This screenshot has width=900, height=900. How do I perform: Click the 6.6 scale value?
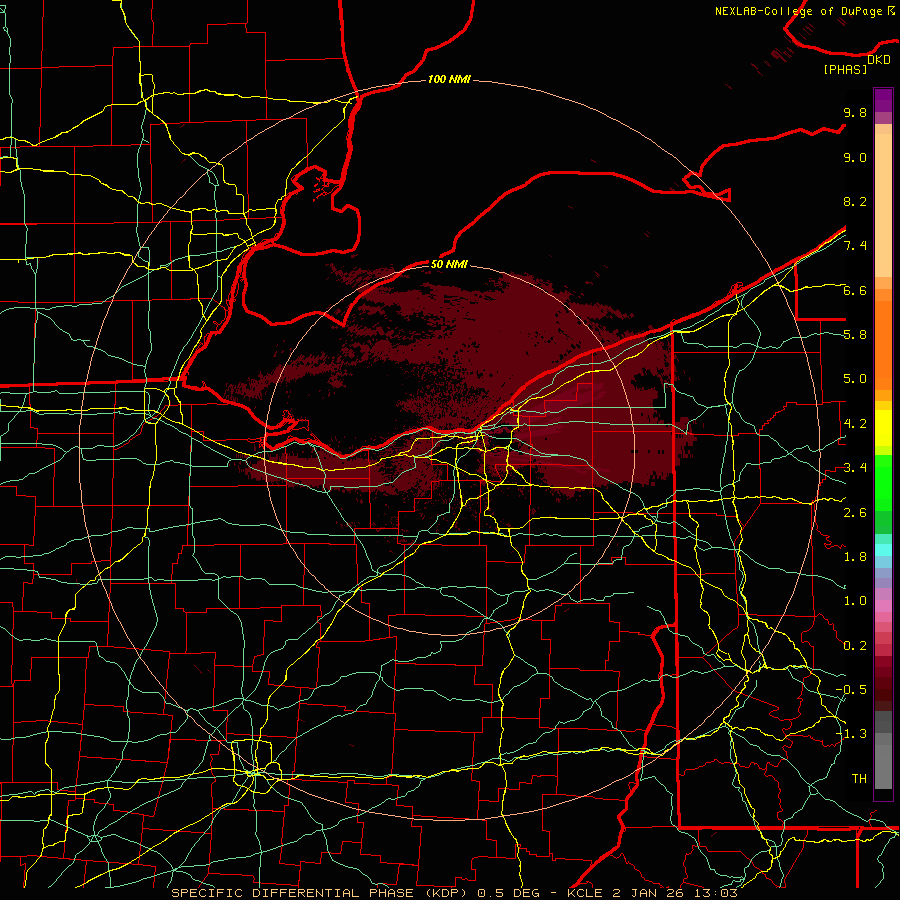[x=855, y=291]
